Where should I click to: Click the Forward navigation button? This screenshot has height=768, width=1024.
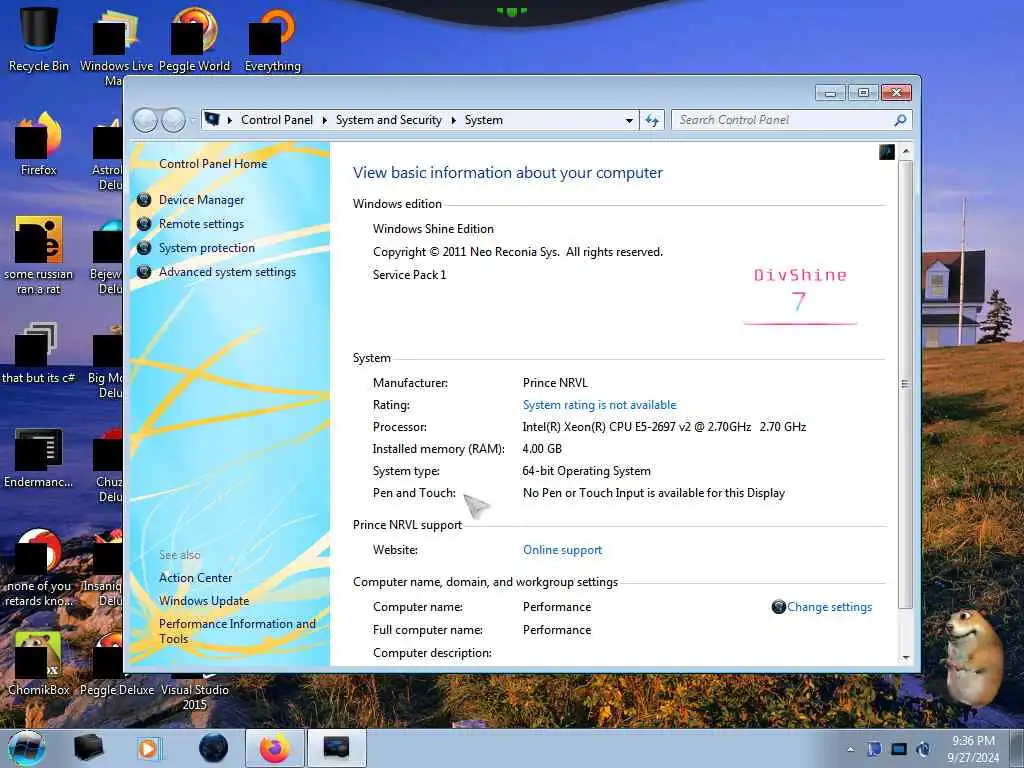pos(173,120)
